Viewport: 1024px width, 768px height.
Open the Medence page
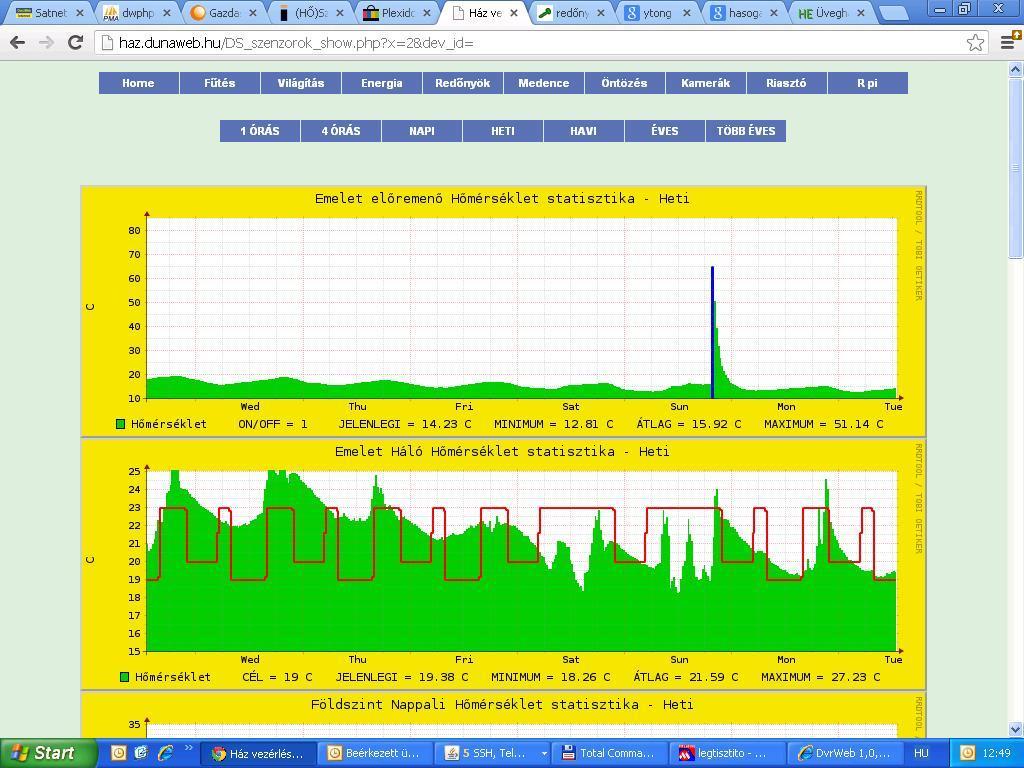point(543,83)
